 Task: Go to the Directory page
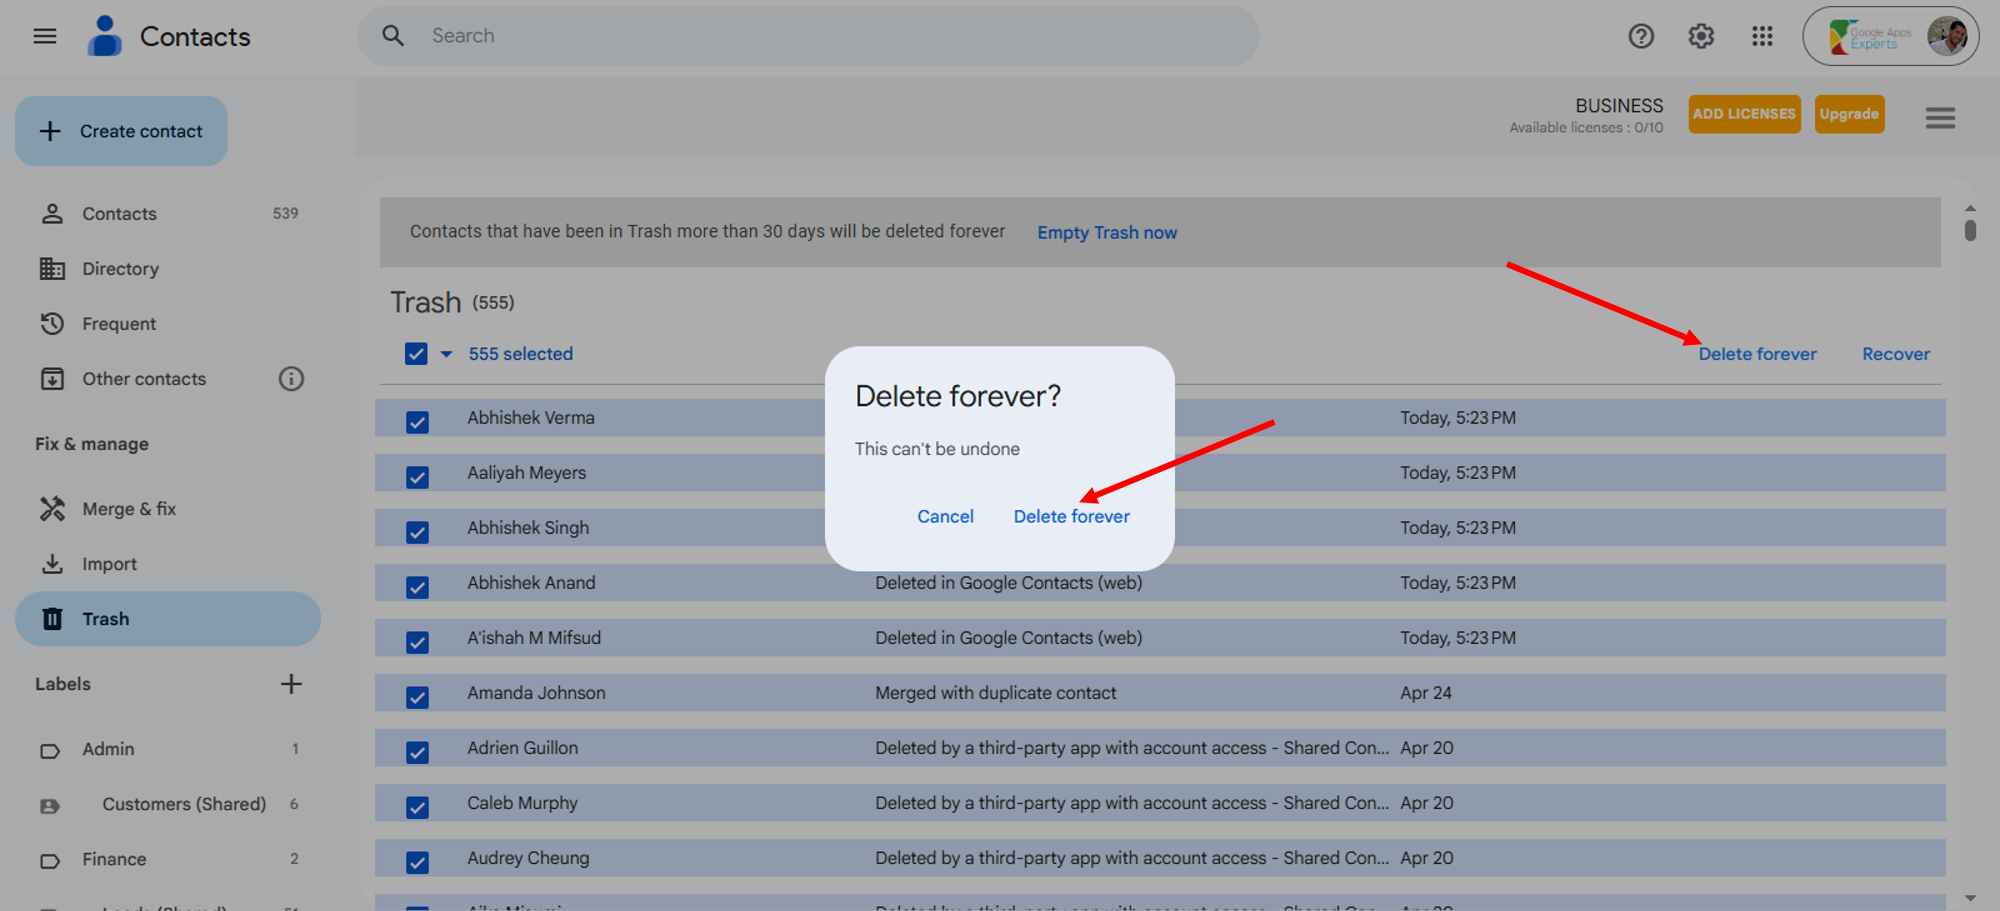120,269
